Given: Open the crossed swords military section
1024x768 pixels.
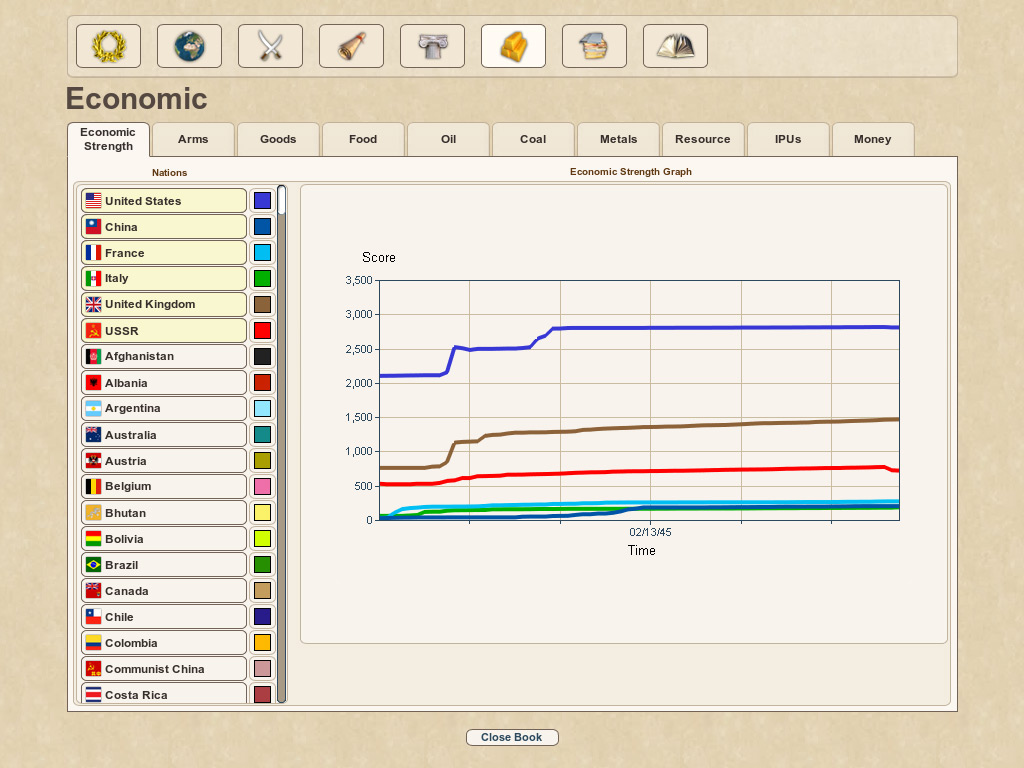Looking at the screenshot, I should 270,46.
